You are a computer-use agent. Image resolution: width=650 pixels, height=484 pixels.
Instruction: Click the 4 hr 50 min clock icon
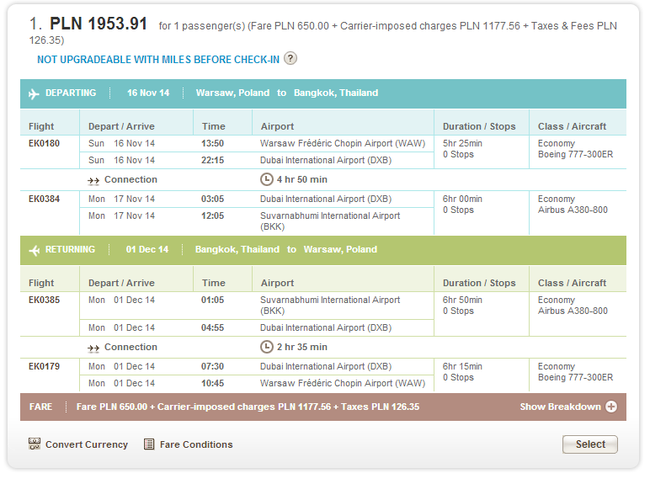(266, 180)
